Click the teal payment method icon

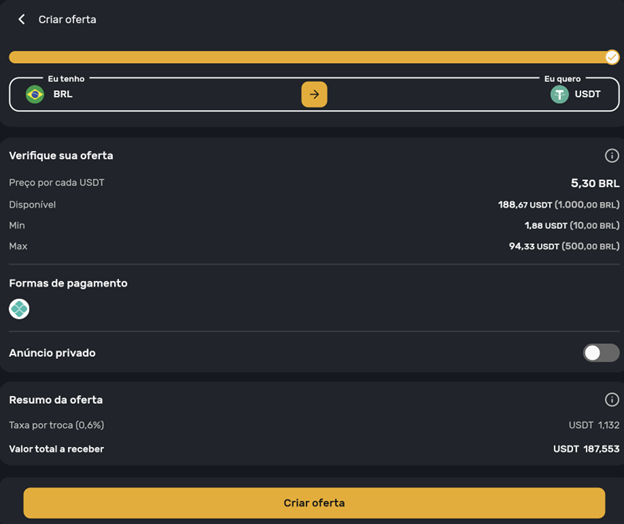point(19,309)
